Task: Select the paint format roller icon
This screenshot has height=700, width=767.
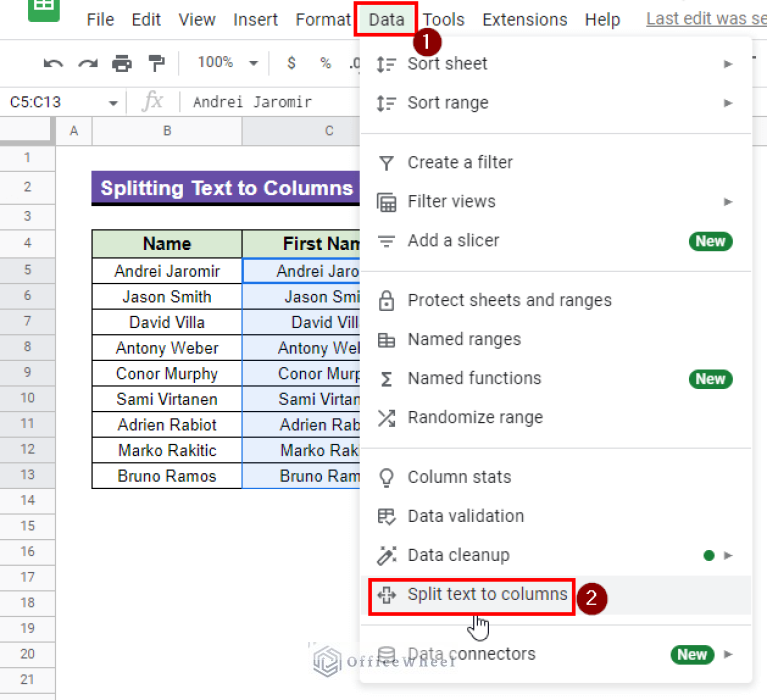Action: [156, 63]
